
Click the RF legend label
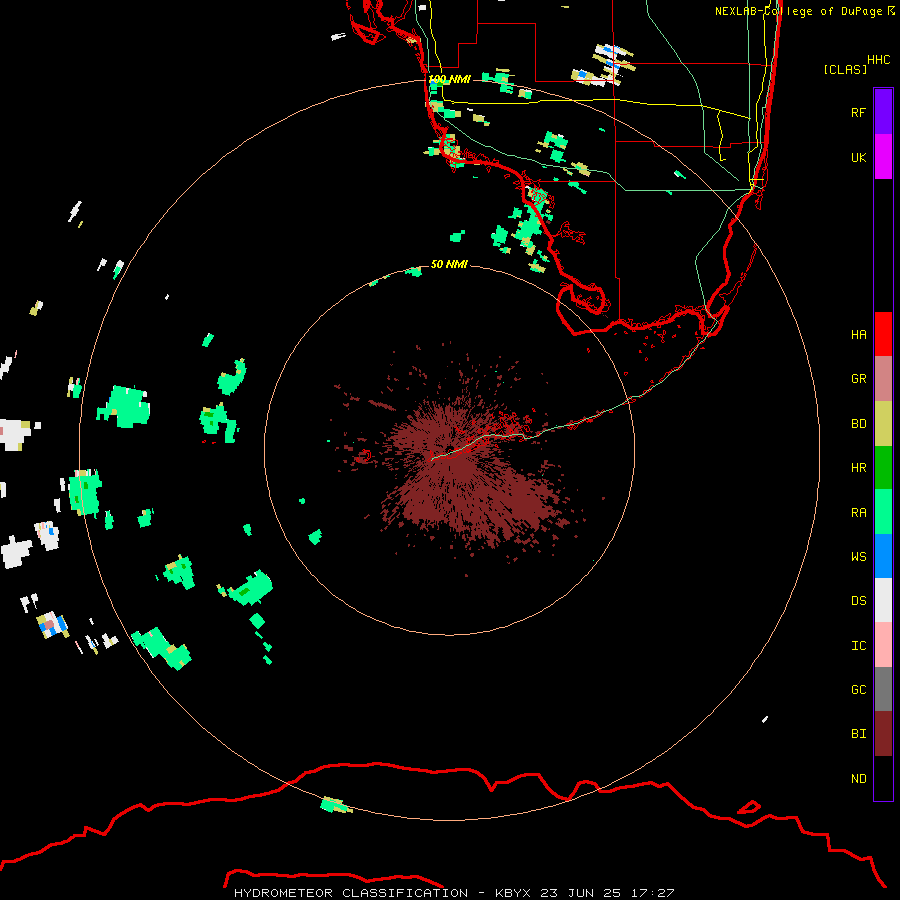(x=858, y=112)
